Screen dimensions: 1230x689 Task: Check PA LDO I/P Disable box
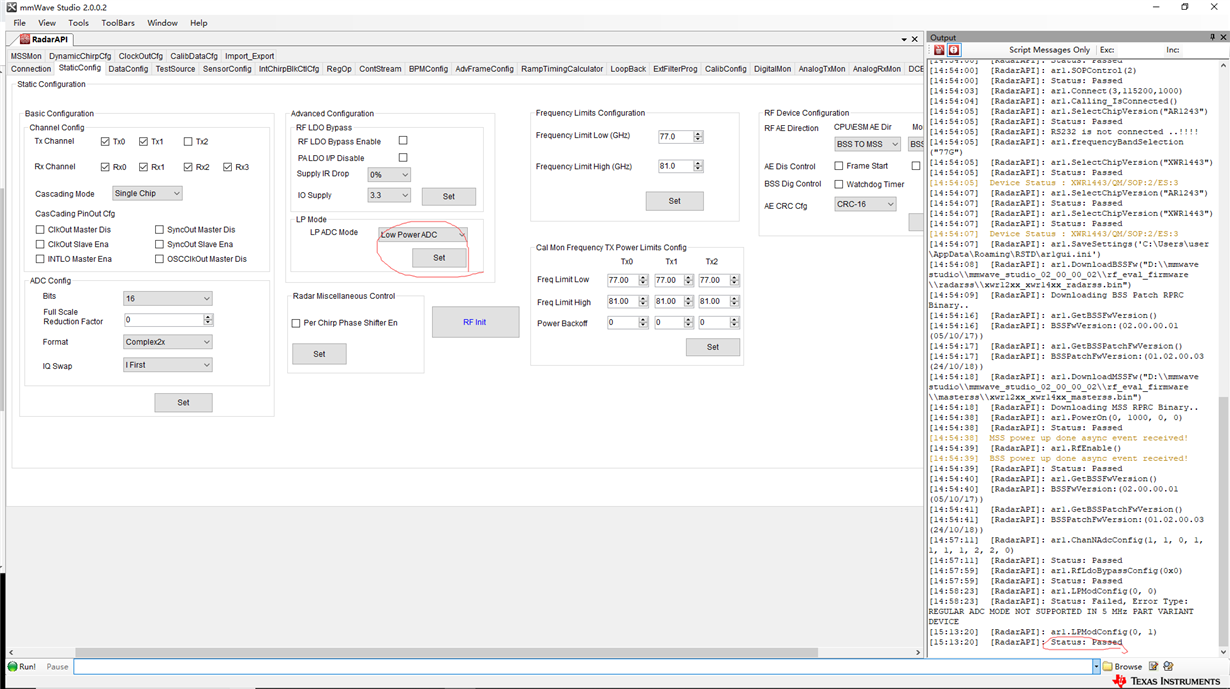(x=403, y=157)
